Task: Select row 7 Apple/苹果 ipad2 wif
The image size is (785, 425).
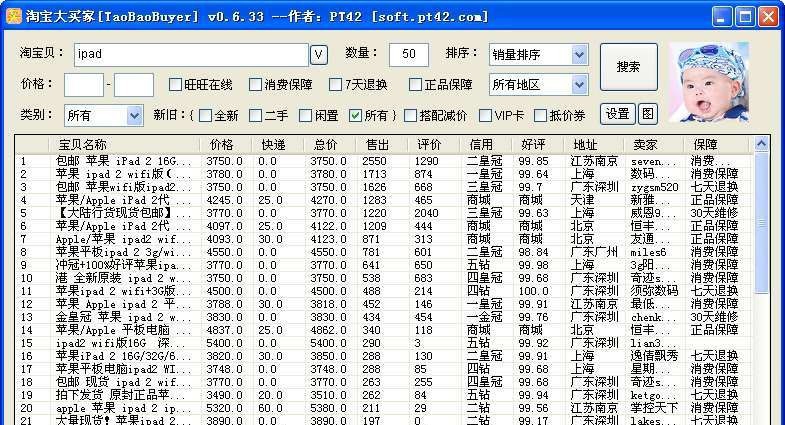Action: tap(383, 239)
